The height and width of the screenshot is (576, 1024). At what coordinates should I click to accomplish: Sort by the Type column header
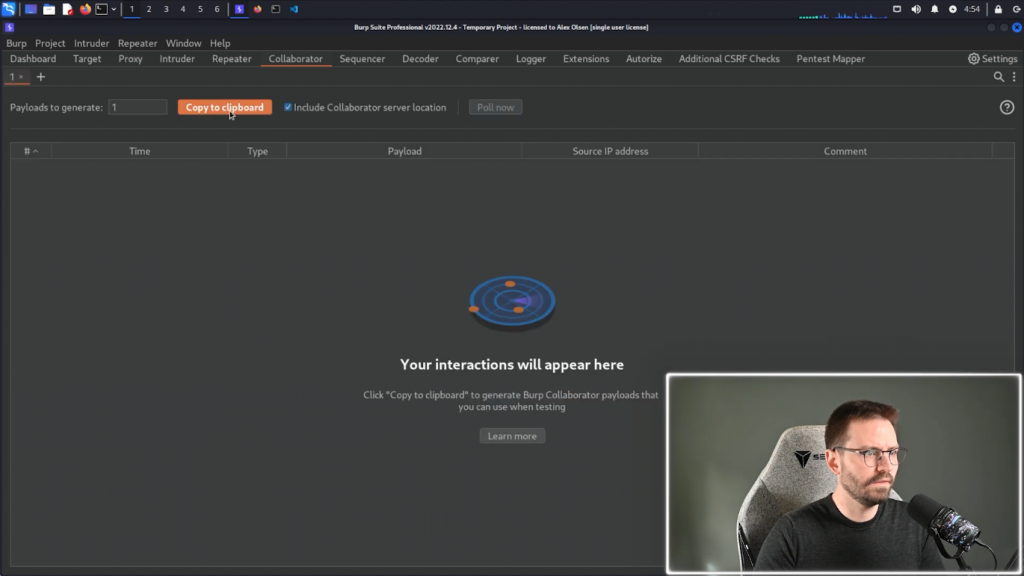point(257,151)
